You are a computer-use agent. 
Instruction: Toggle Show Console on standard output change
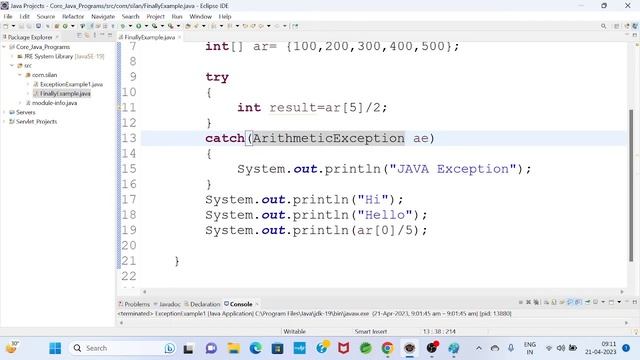[x=570, y=302]
